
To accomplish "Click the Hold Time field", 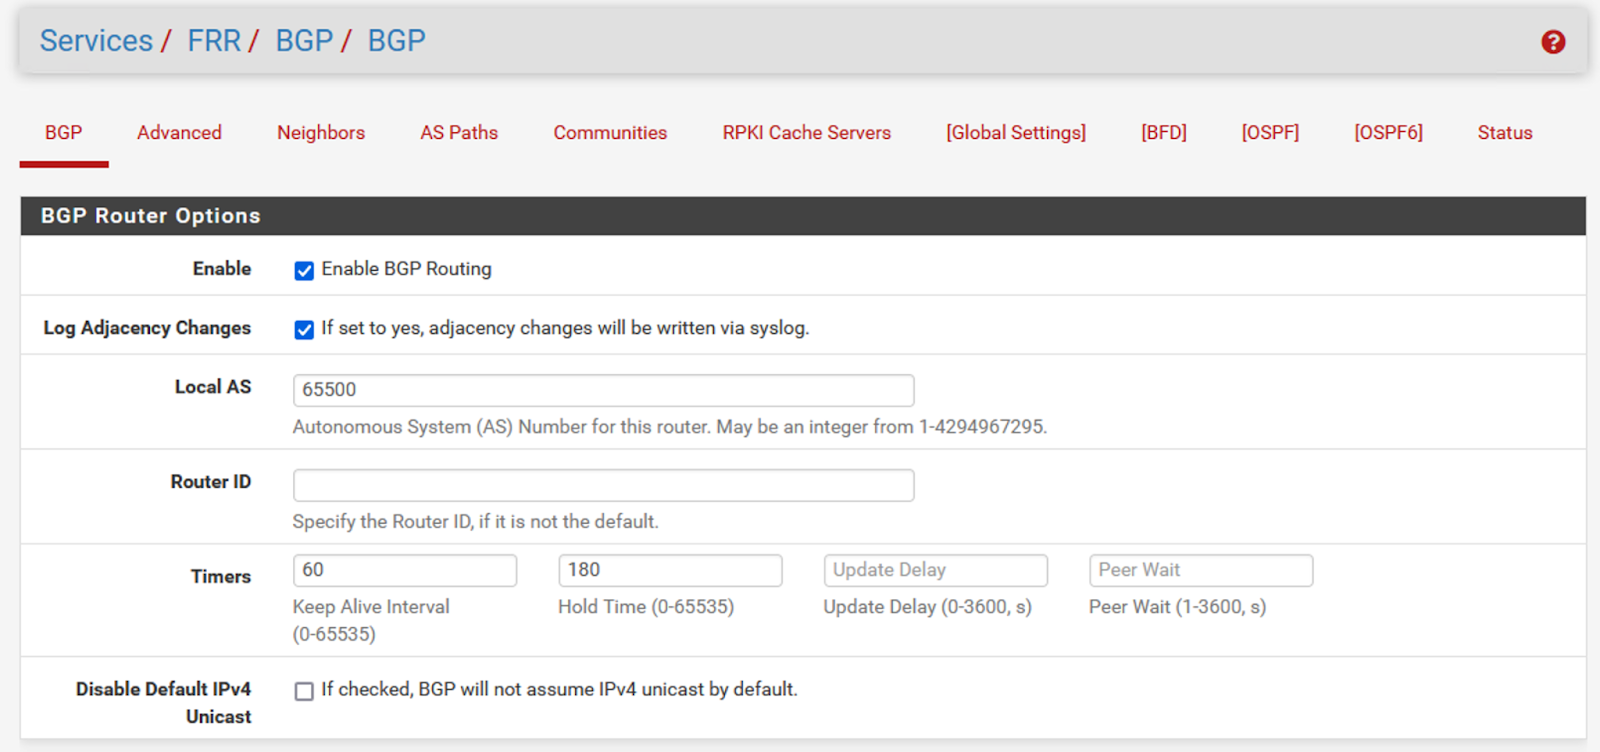I will tap(670, 570).
